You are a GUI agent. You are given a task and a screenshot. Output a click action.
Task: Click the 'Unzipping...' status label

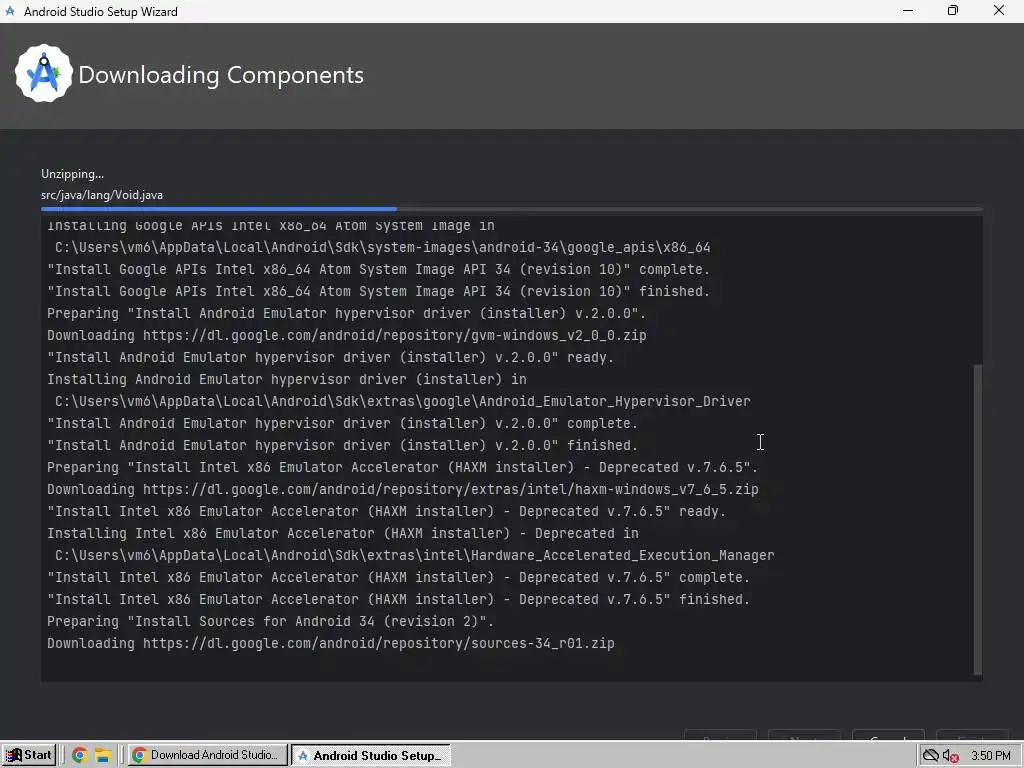click(72, 174)
